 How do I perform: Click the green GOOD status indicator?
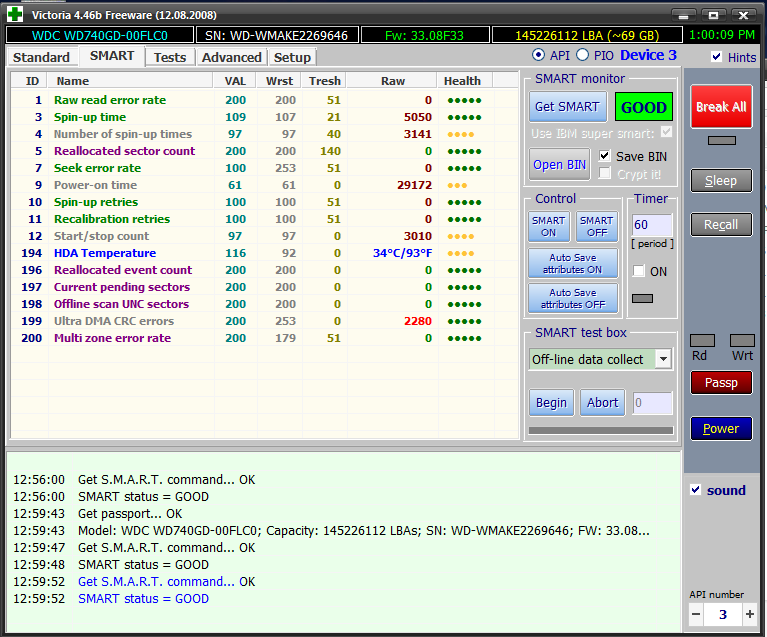coord(643,107)
